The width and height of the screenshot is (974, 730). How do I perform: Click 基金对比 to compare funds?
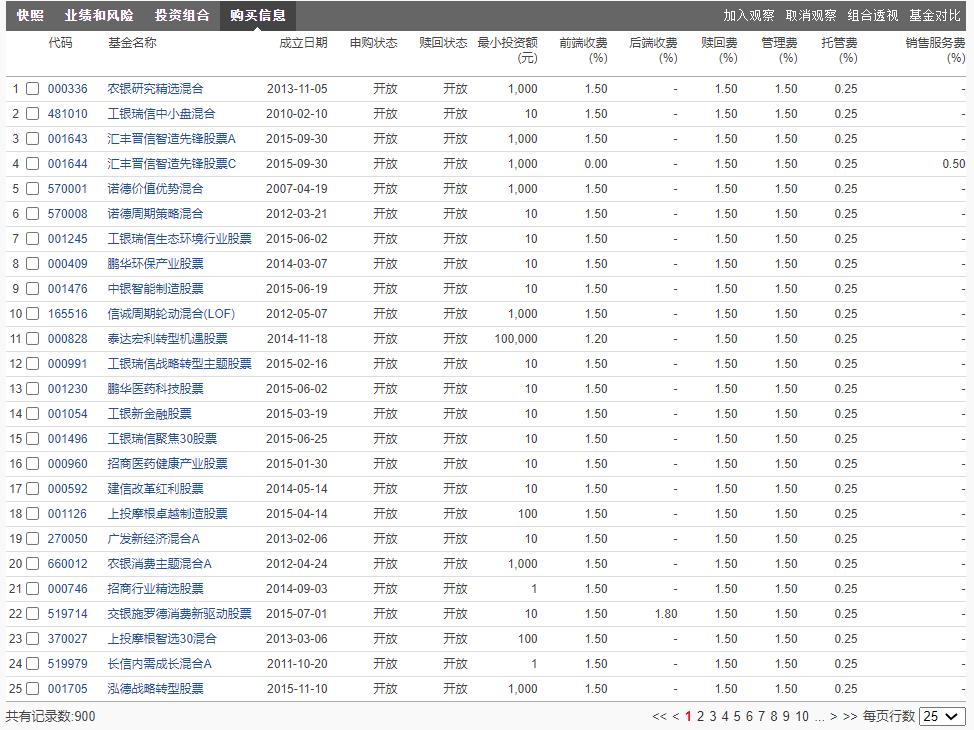(935, 16)
